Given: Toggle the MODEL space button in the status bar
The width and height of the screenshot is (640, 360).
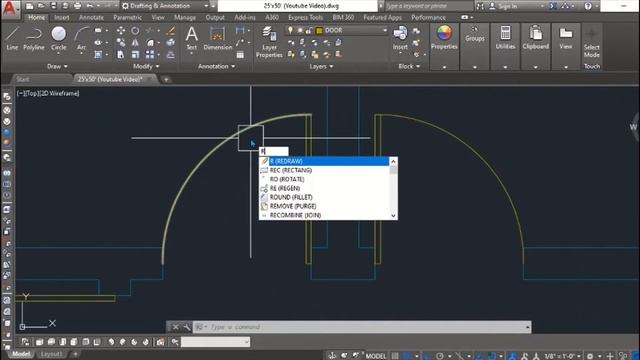Looking at the screenshot, I should (x=376, y=356).
